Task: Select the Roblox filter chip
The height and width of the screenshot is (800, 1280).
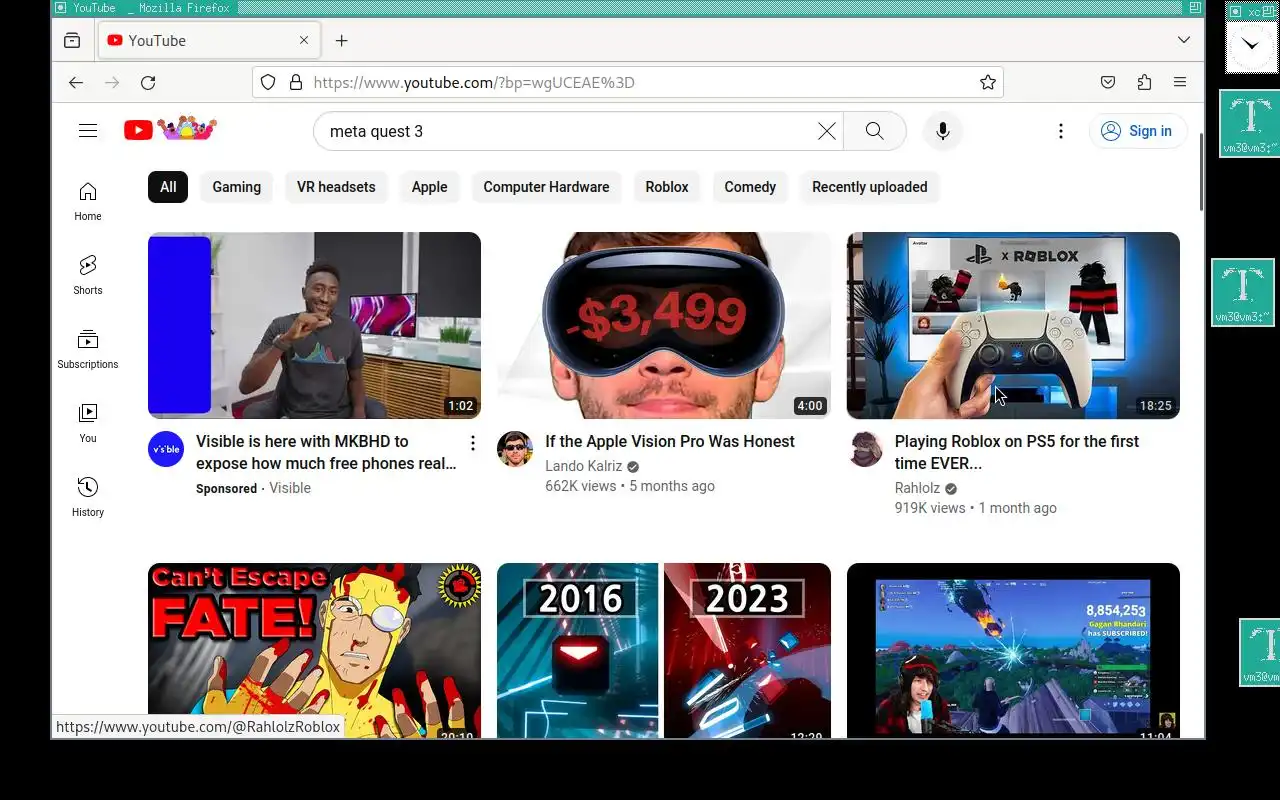Action: (667, 187)
